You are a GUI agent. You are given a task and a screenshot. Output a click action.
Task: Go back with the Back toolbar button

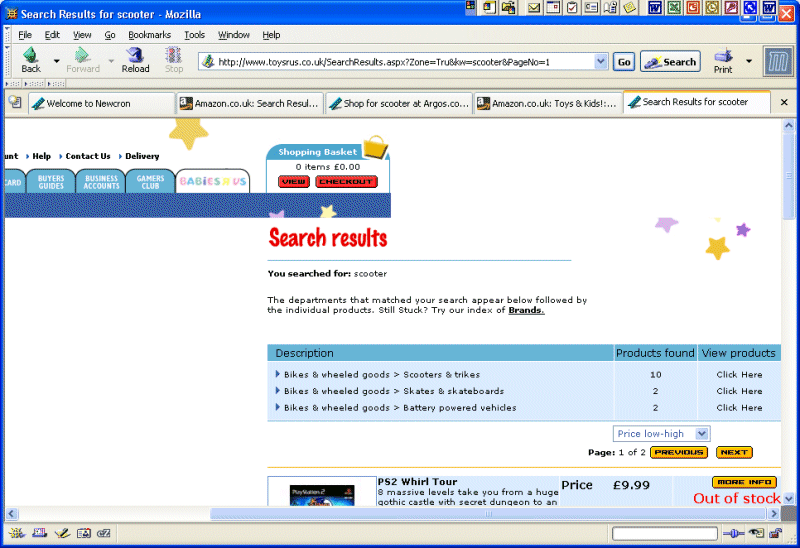click(x=31, y=60)
